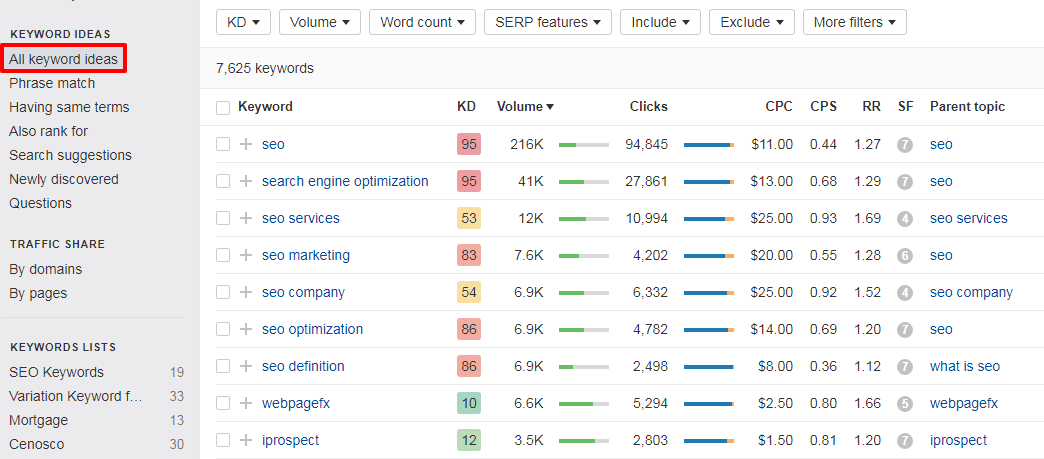The image size is (1044, 459).
Task: Click plus icon beside 'webpagefx'
Action: click(246, 403)
